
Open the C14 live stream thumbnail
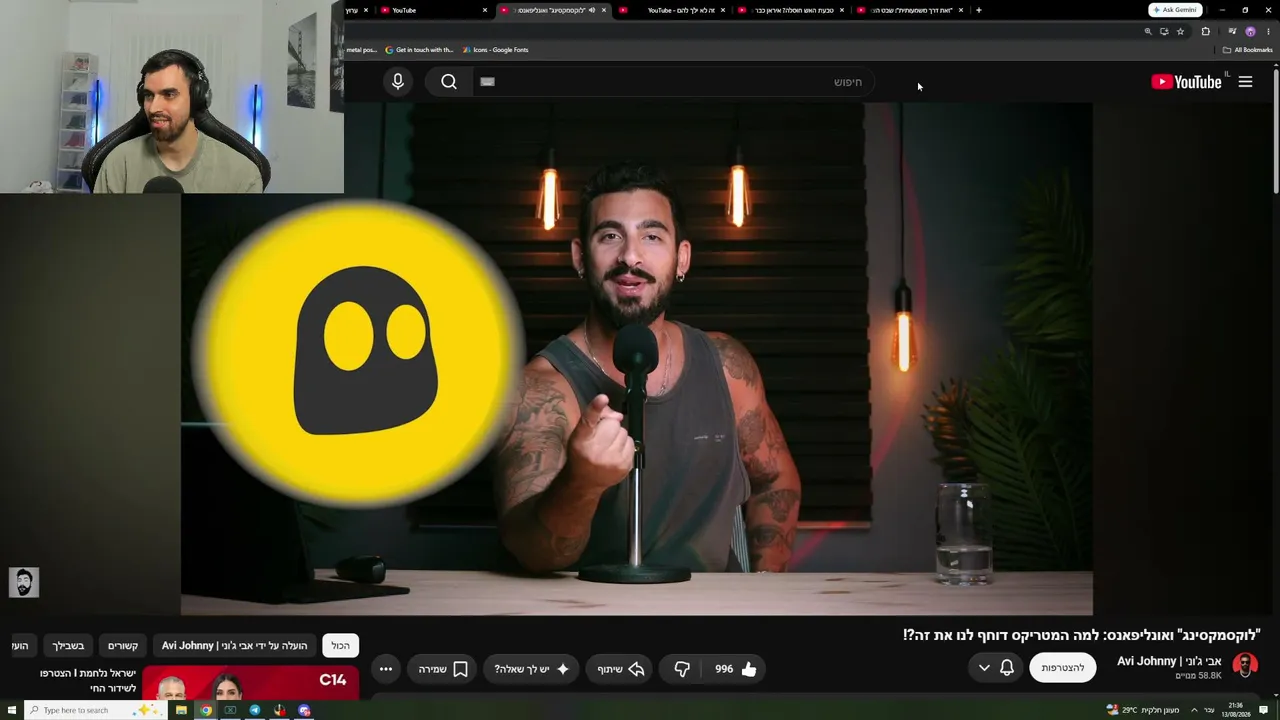point(250,683)
